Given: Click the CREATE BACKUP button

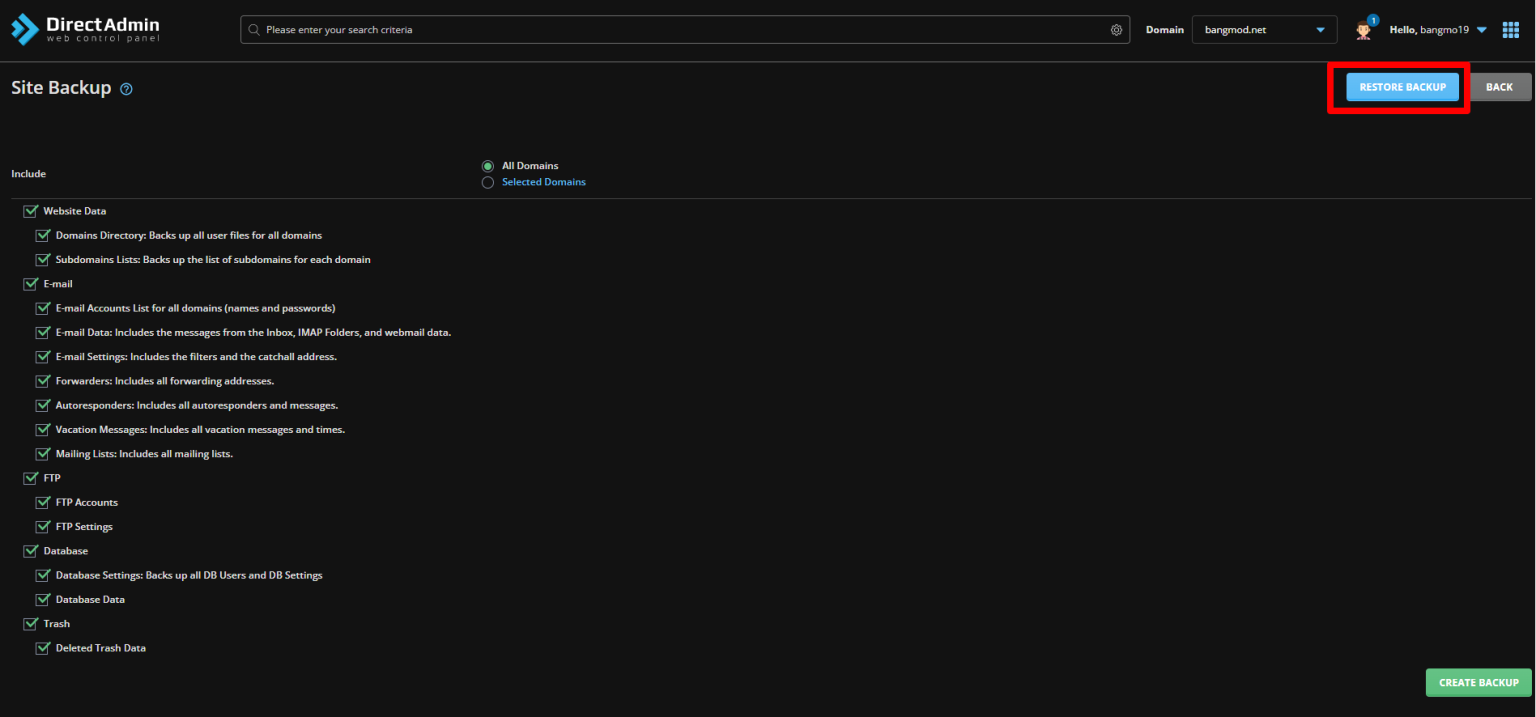Looking at the screenshot, I should pos(1478,682).
